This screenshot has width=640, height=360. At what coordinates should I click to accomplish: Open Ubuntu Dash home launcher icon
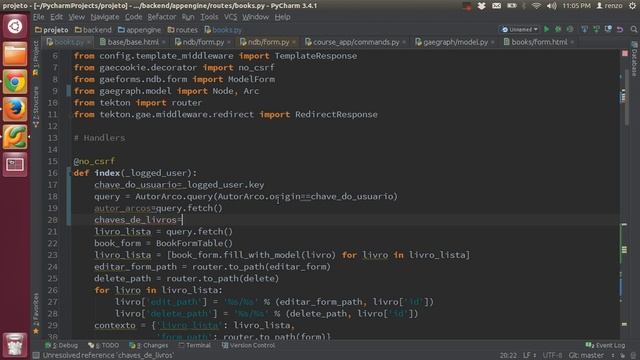point(15,27)
